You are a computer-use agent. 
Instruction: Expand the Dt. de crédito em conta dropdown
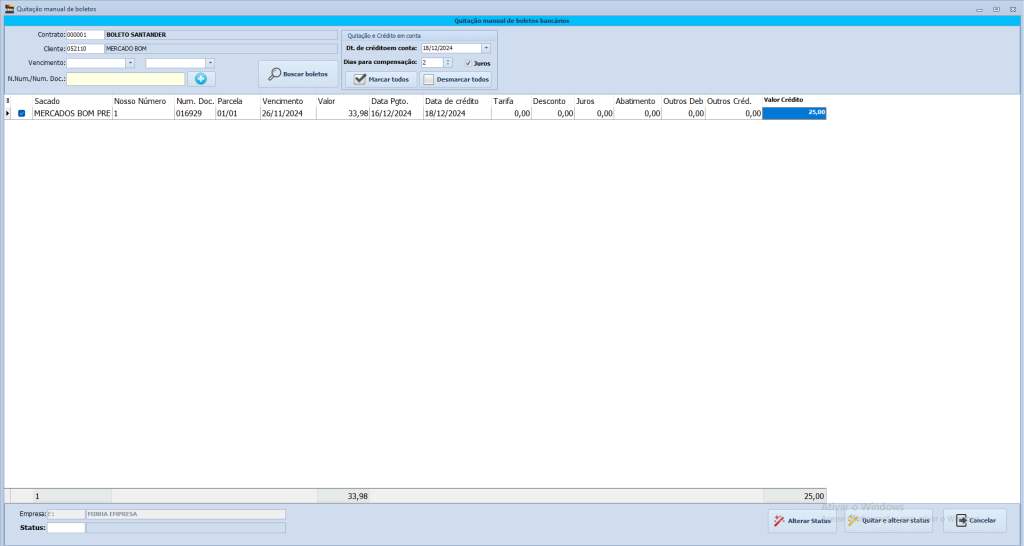486,48
